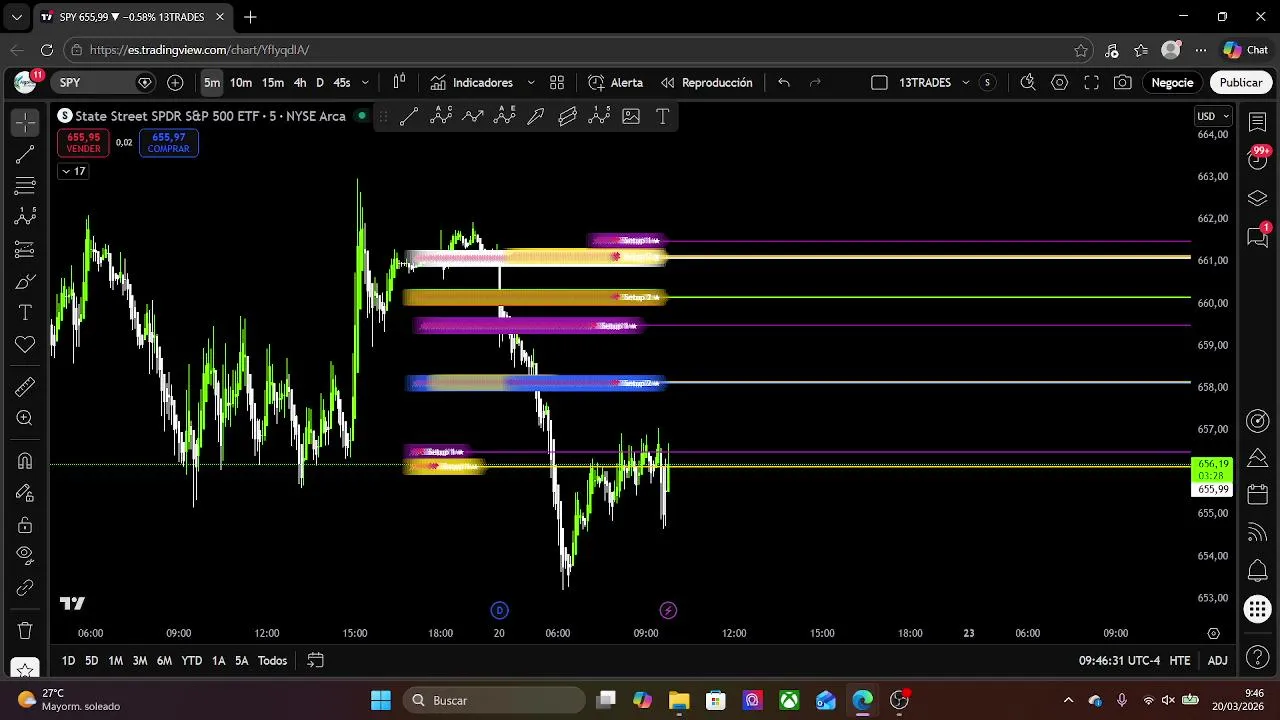Expand the 17 indicators legend
The image size is (1280, 720).
[73, 171]
